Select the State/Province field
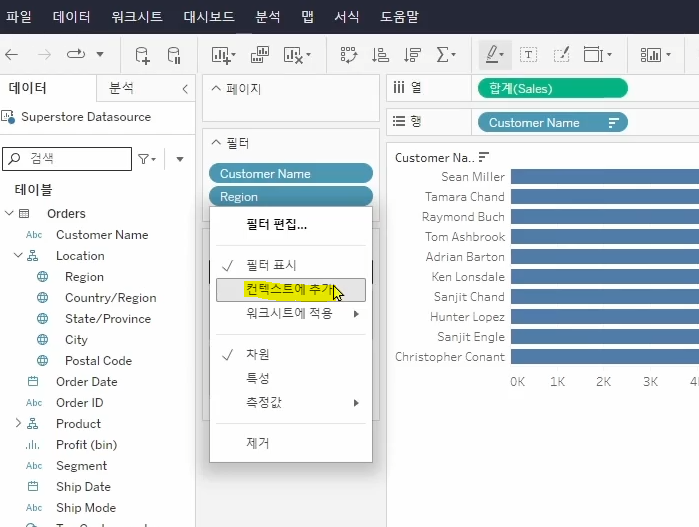 (x=108, y=318)
